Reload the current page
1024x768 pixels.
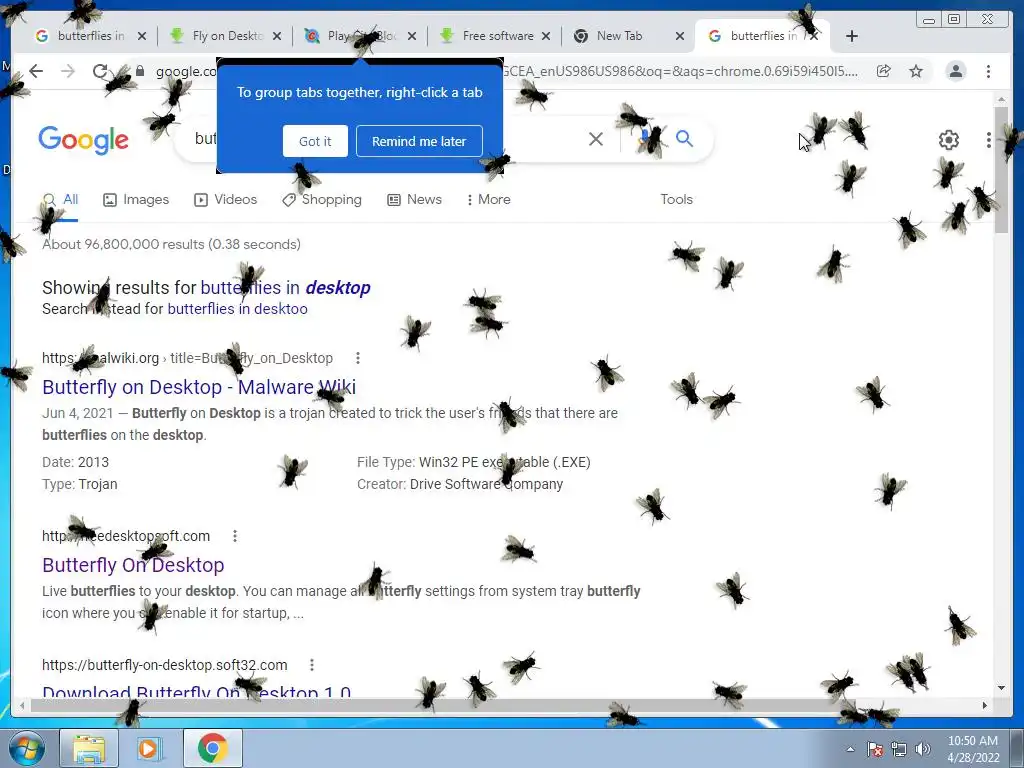(100, 71)
